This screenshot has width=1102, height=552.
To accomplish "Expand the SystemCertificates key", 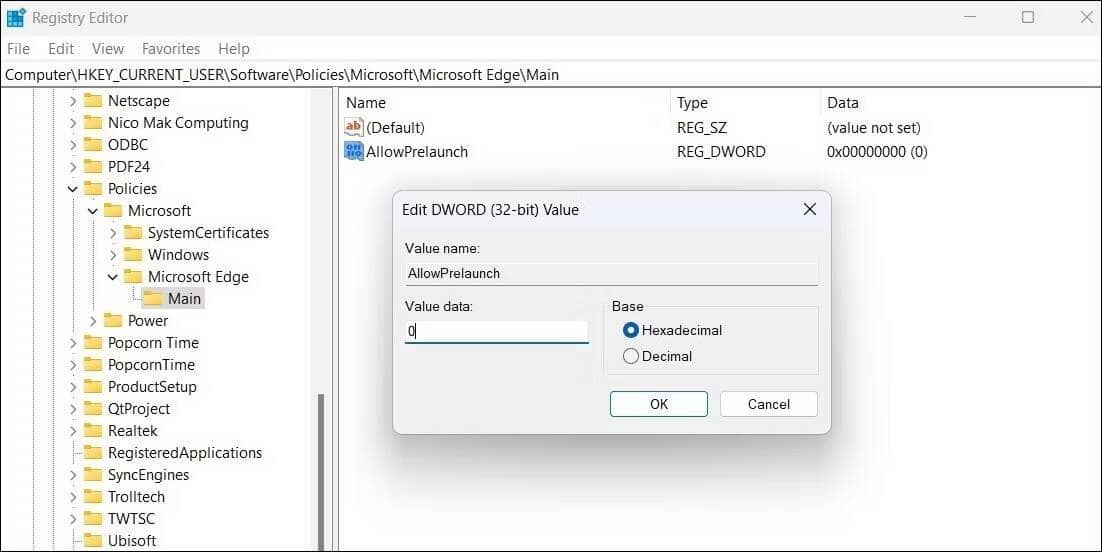I will [113, 233].
